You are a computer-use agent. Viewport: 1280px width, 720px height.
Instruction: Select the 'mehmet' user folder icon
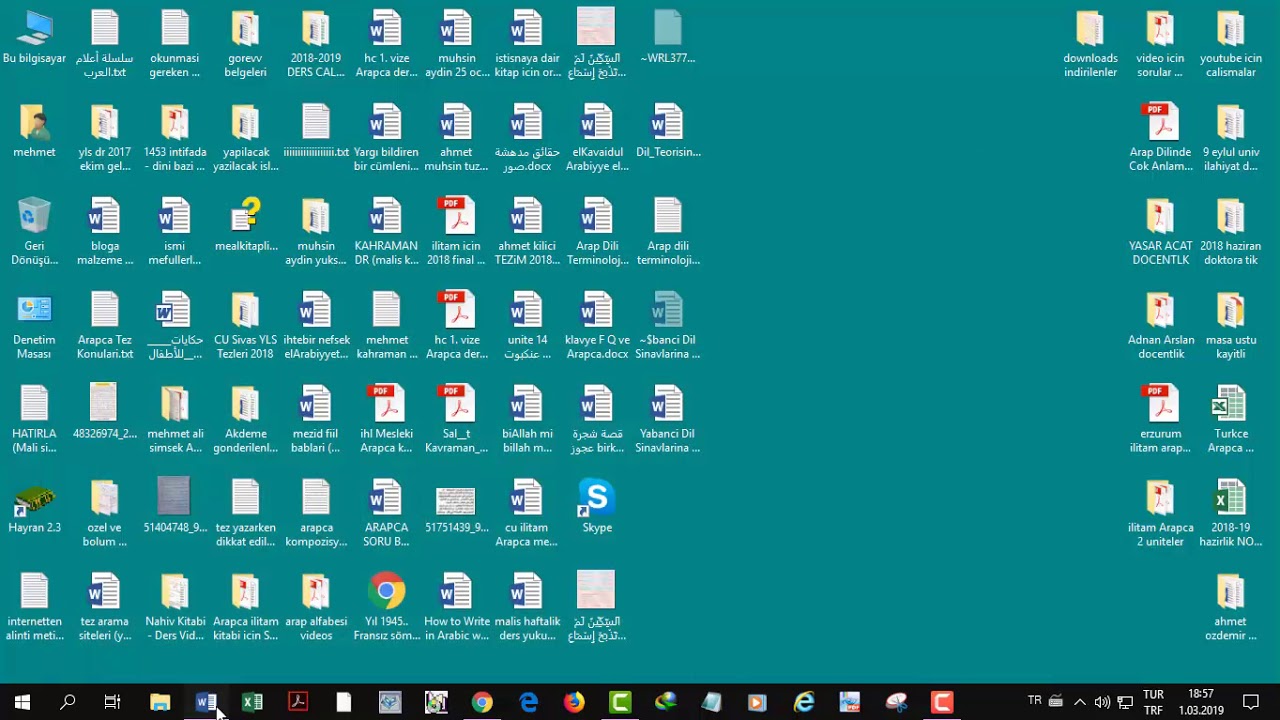(x=34, y=132)
